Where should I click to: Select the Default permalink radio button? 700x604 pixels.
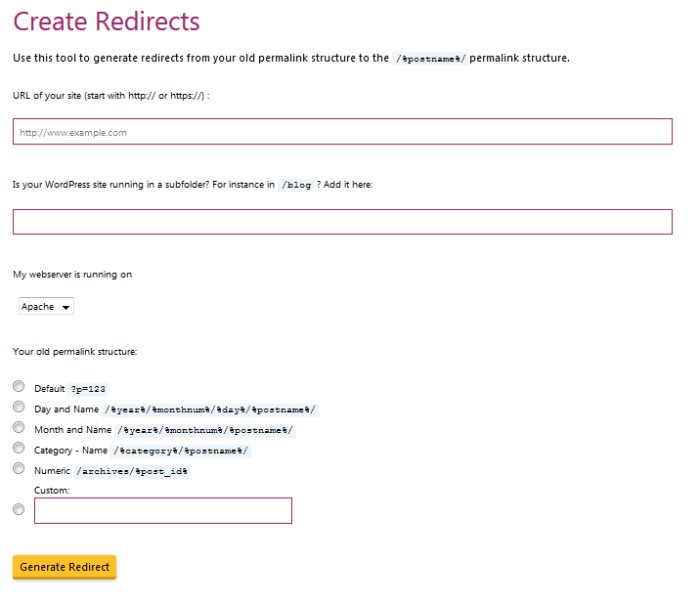pos(19,387)
